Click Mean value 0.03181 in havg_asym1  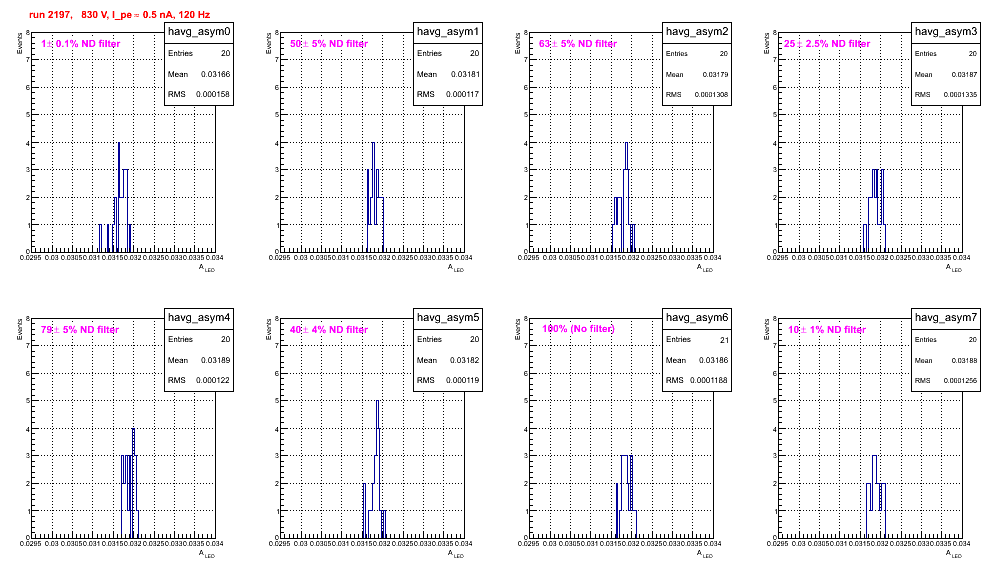click(465, 74)
